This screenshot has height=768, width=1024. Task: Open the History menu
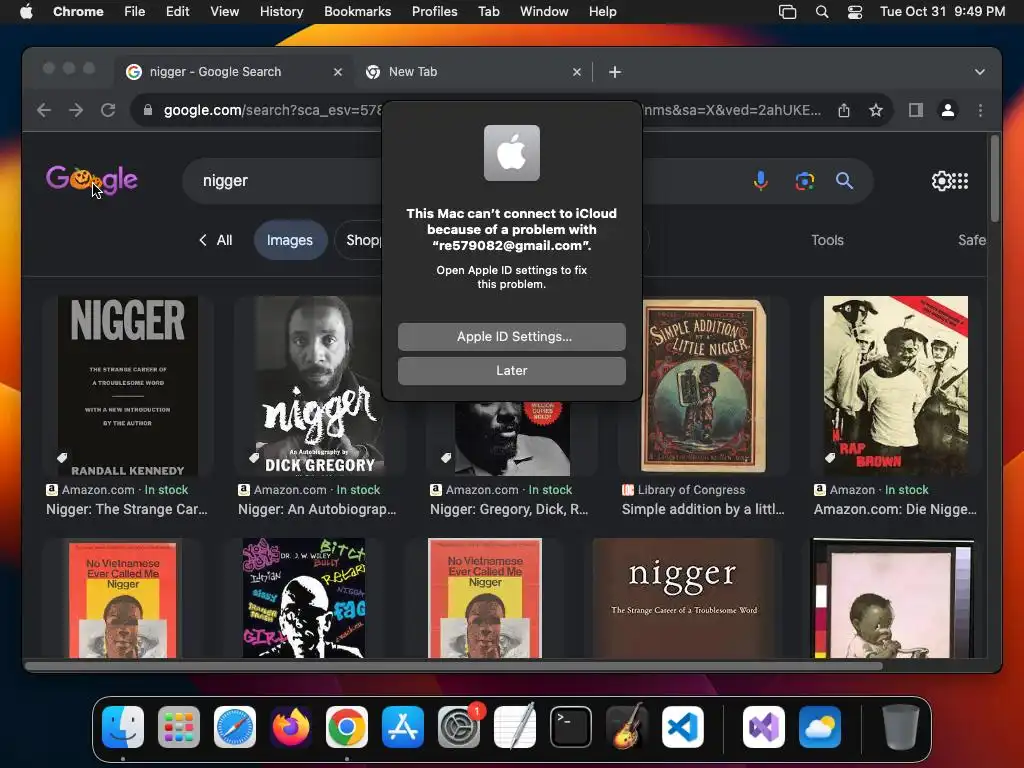tap(281, 12)
